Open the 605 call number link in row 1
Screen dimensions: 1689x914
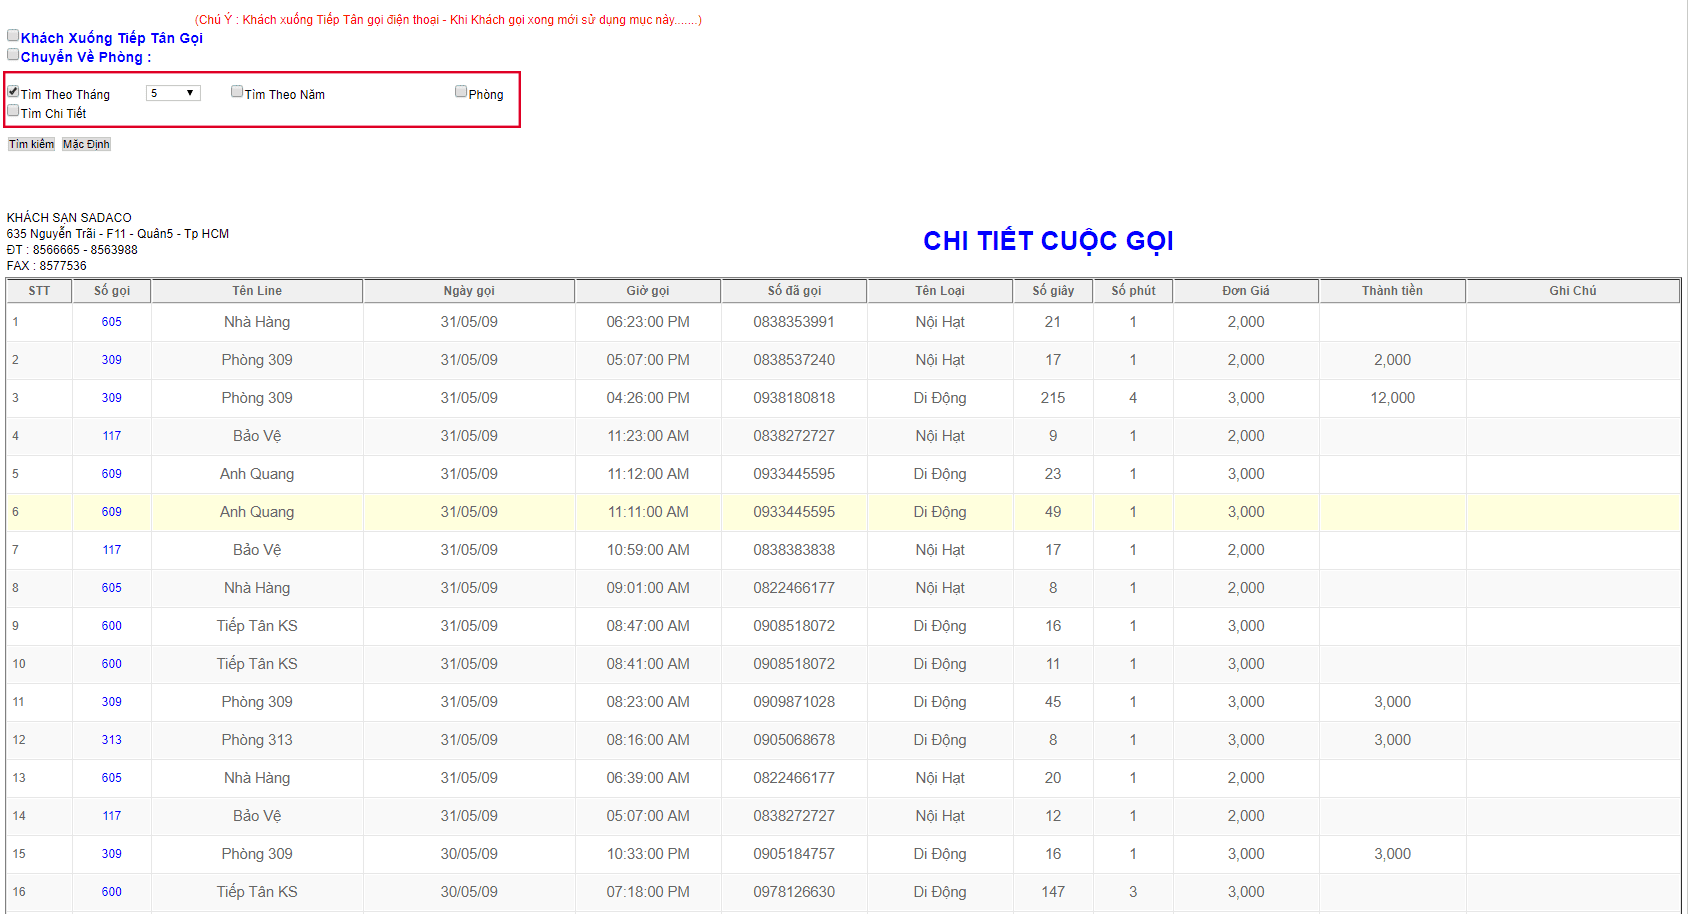[111, 322]
